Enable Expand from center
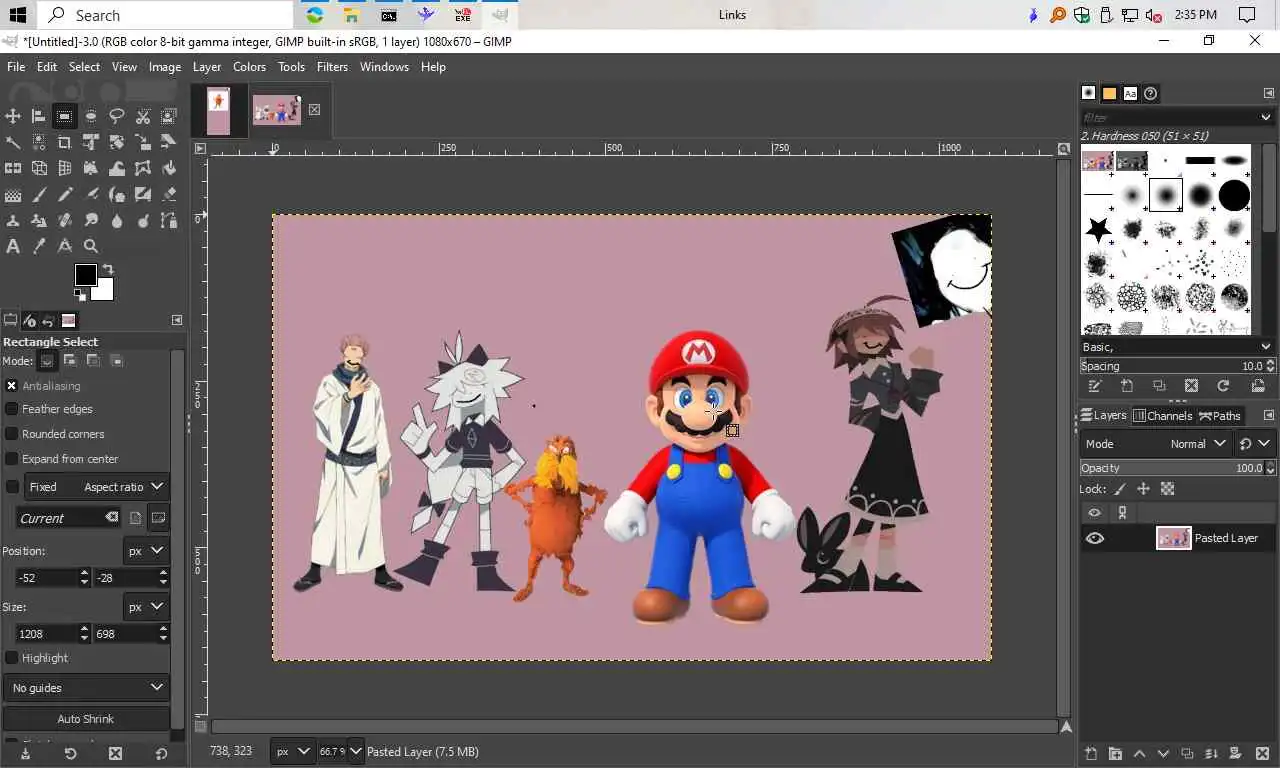1280x768 pixels. pyautogui.click(x=12, y=459)
